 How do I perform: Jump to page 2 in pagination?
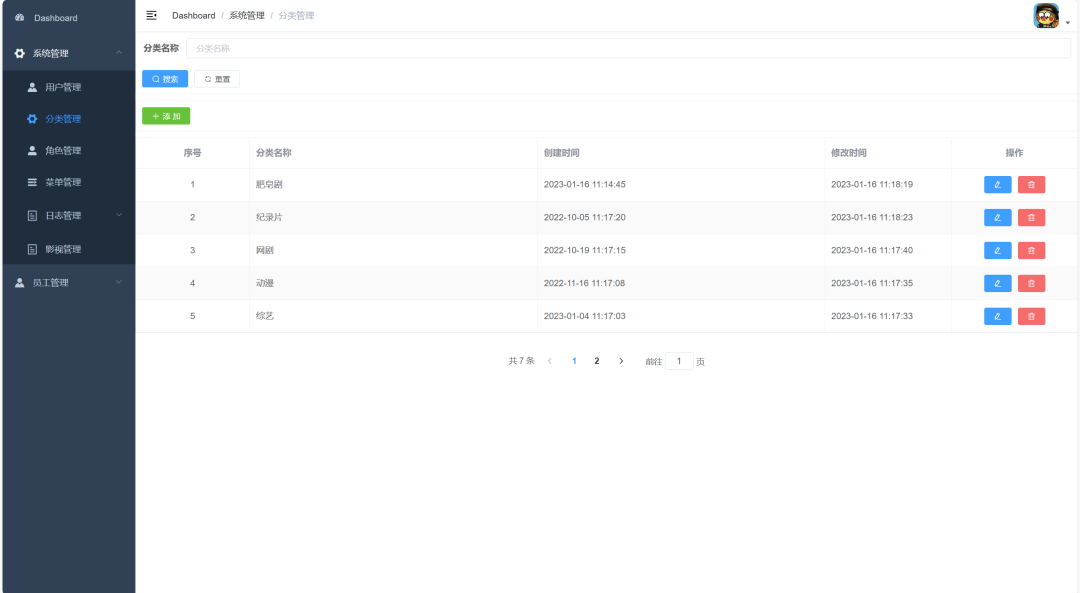pyautogui.click(x=596, y=361)
